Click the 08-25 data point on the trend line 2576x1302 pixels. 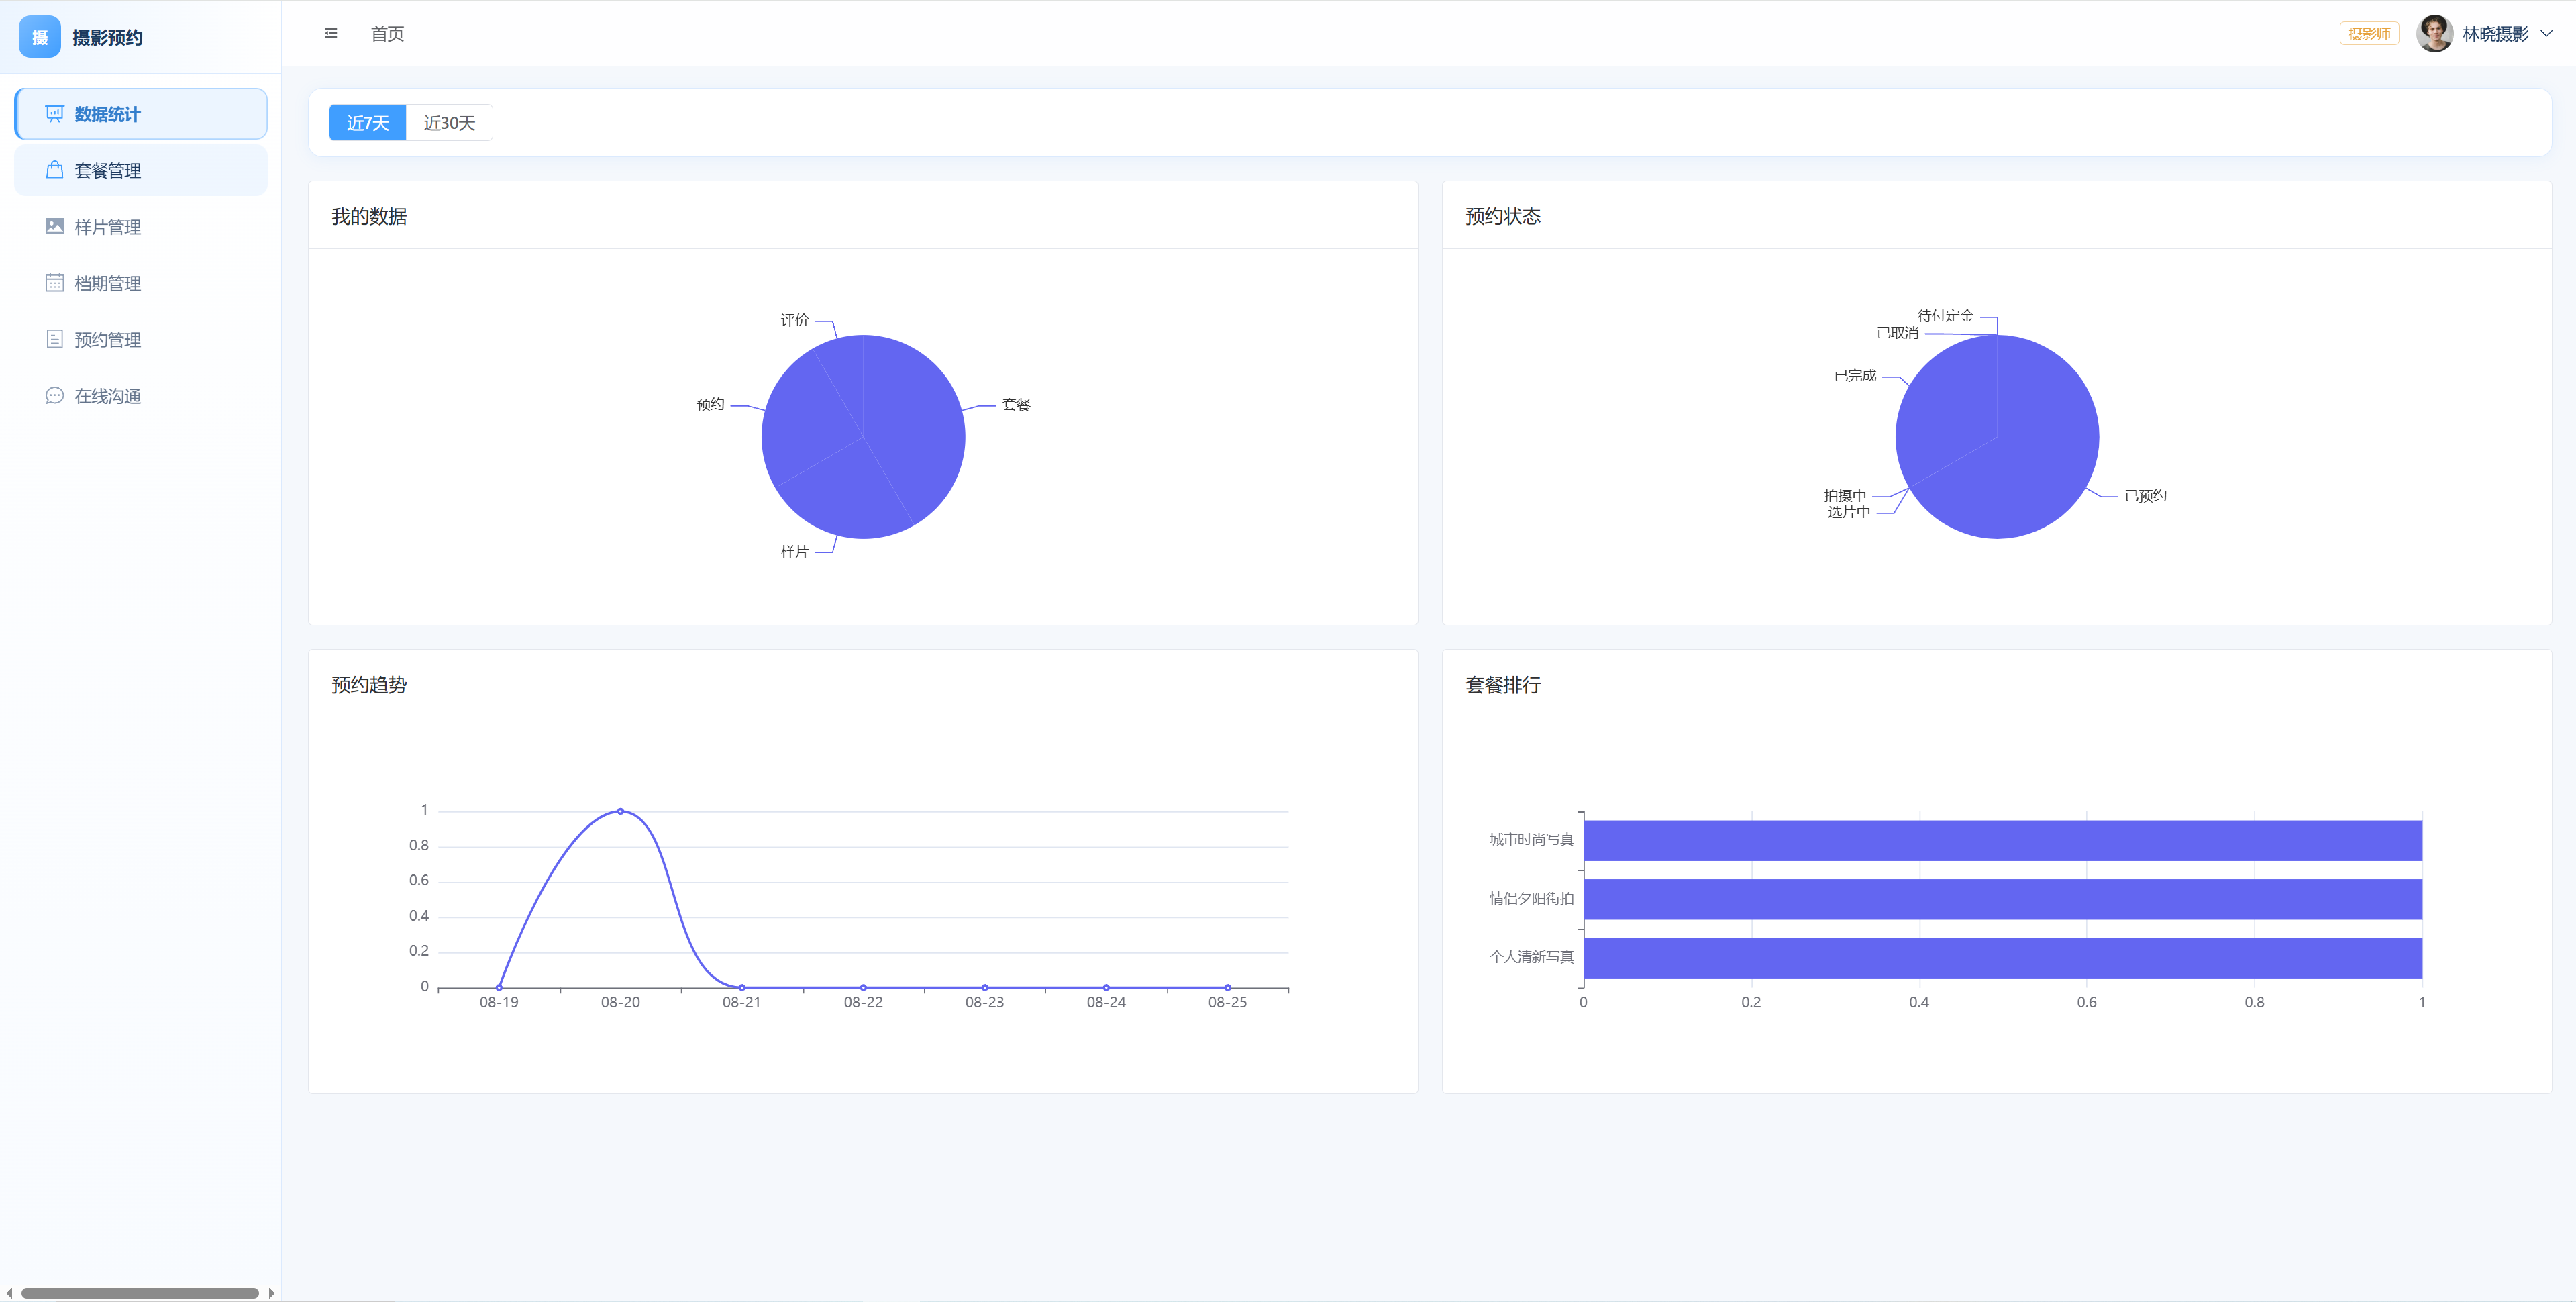(1228, 987)
